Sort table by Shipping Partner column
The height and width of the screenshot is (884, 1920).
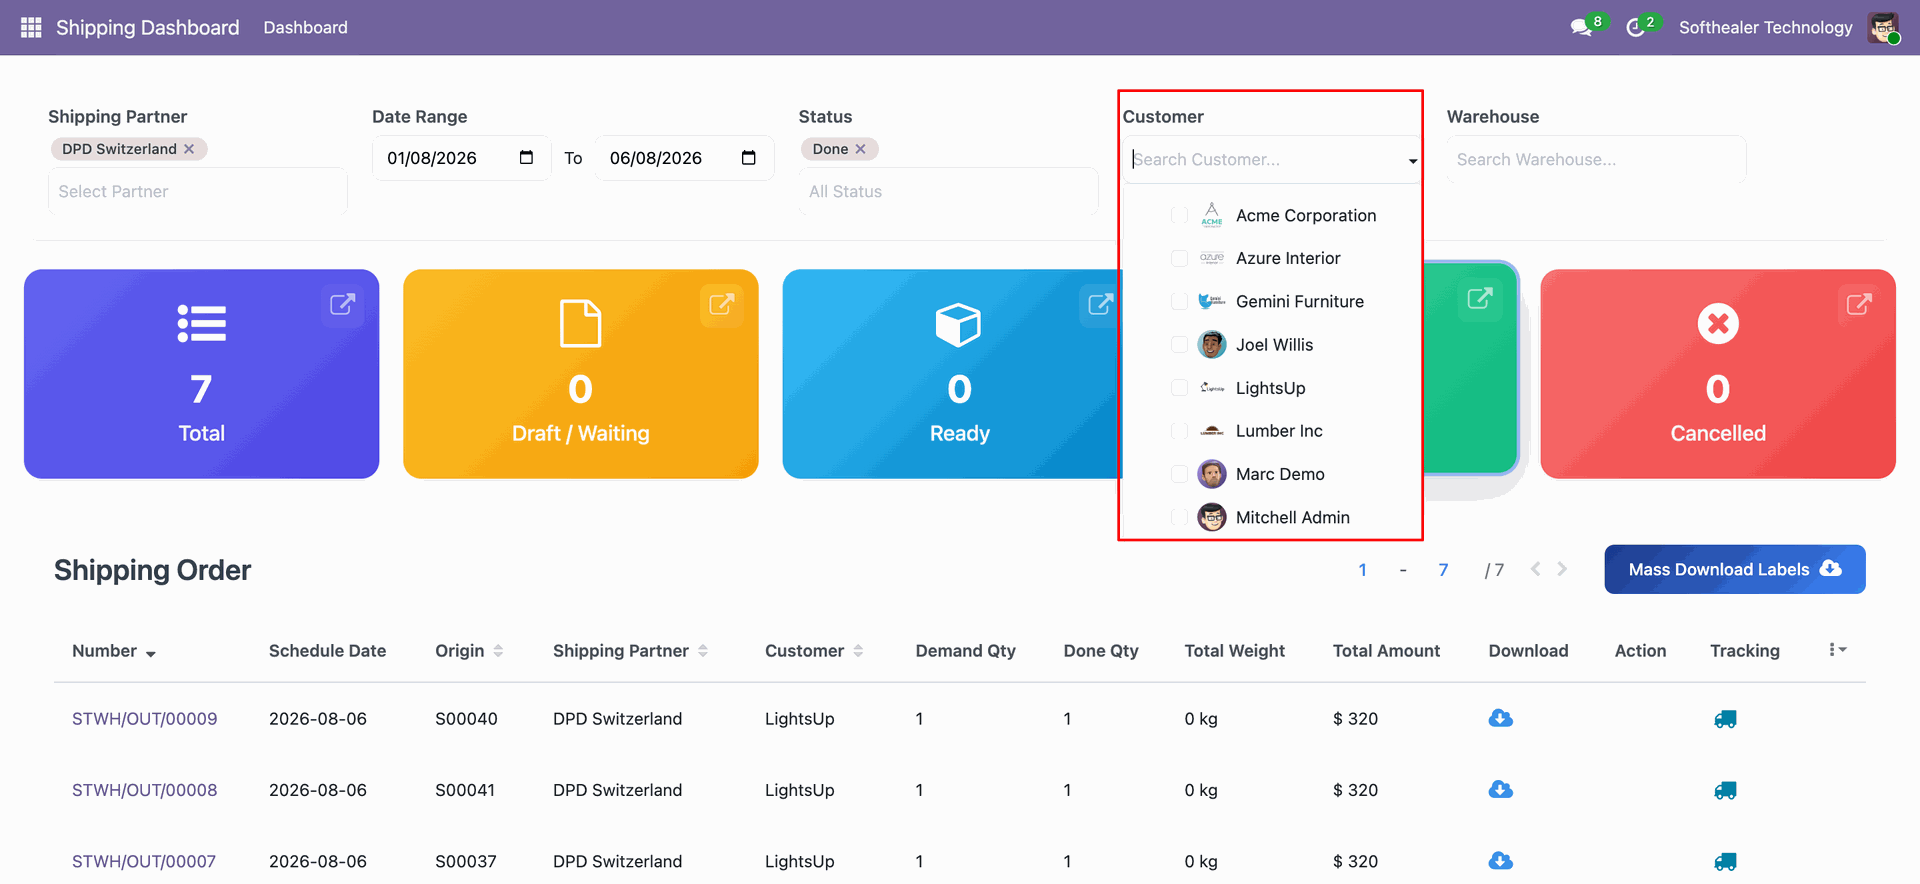(631, 651)
